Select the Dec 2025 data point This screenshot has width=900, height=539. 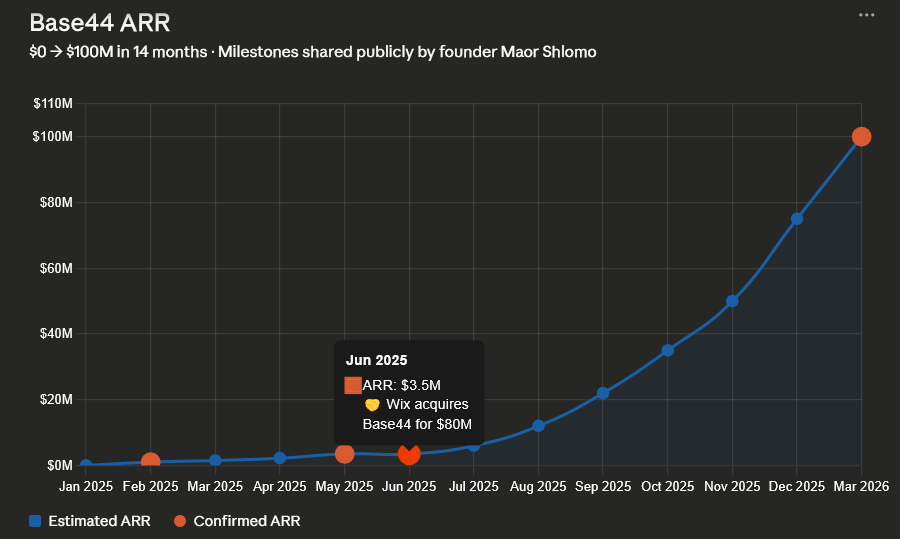[x=797, y=219]
